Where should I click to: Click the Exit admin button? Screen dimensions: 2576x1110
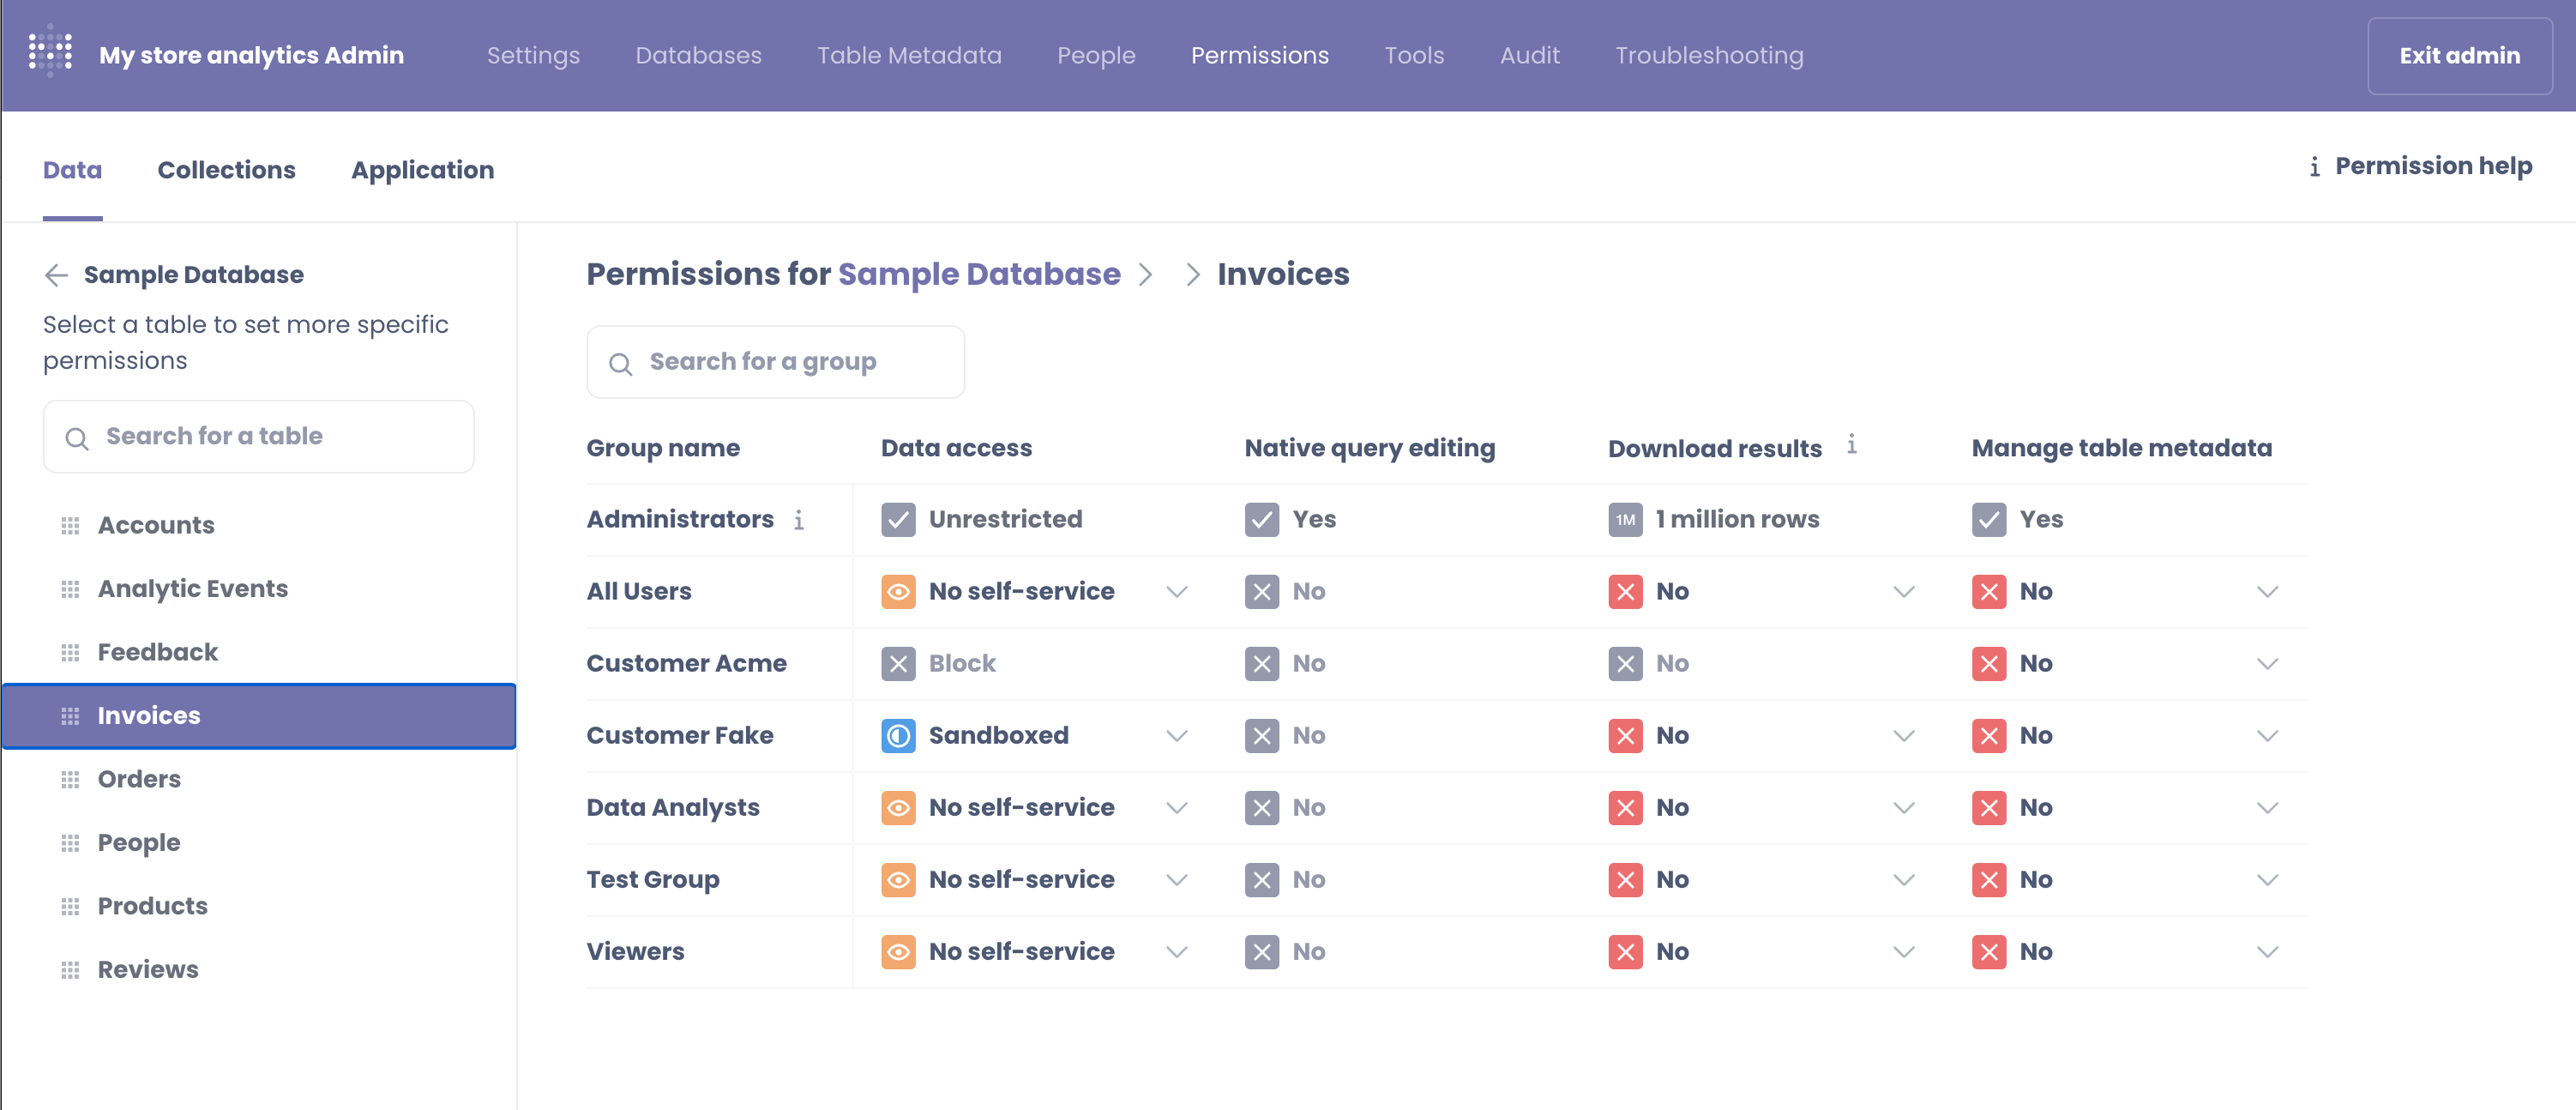pyautogui.click(x=2460, y=55)
